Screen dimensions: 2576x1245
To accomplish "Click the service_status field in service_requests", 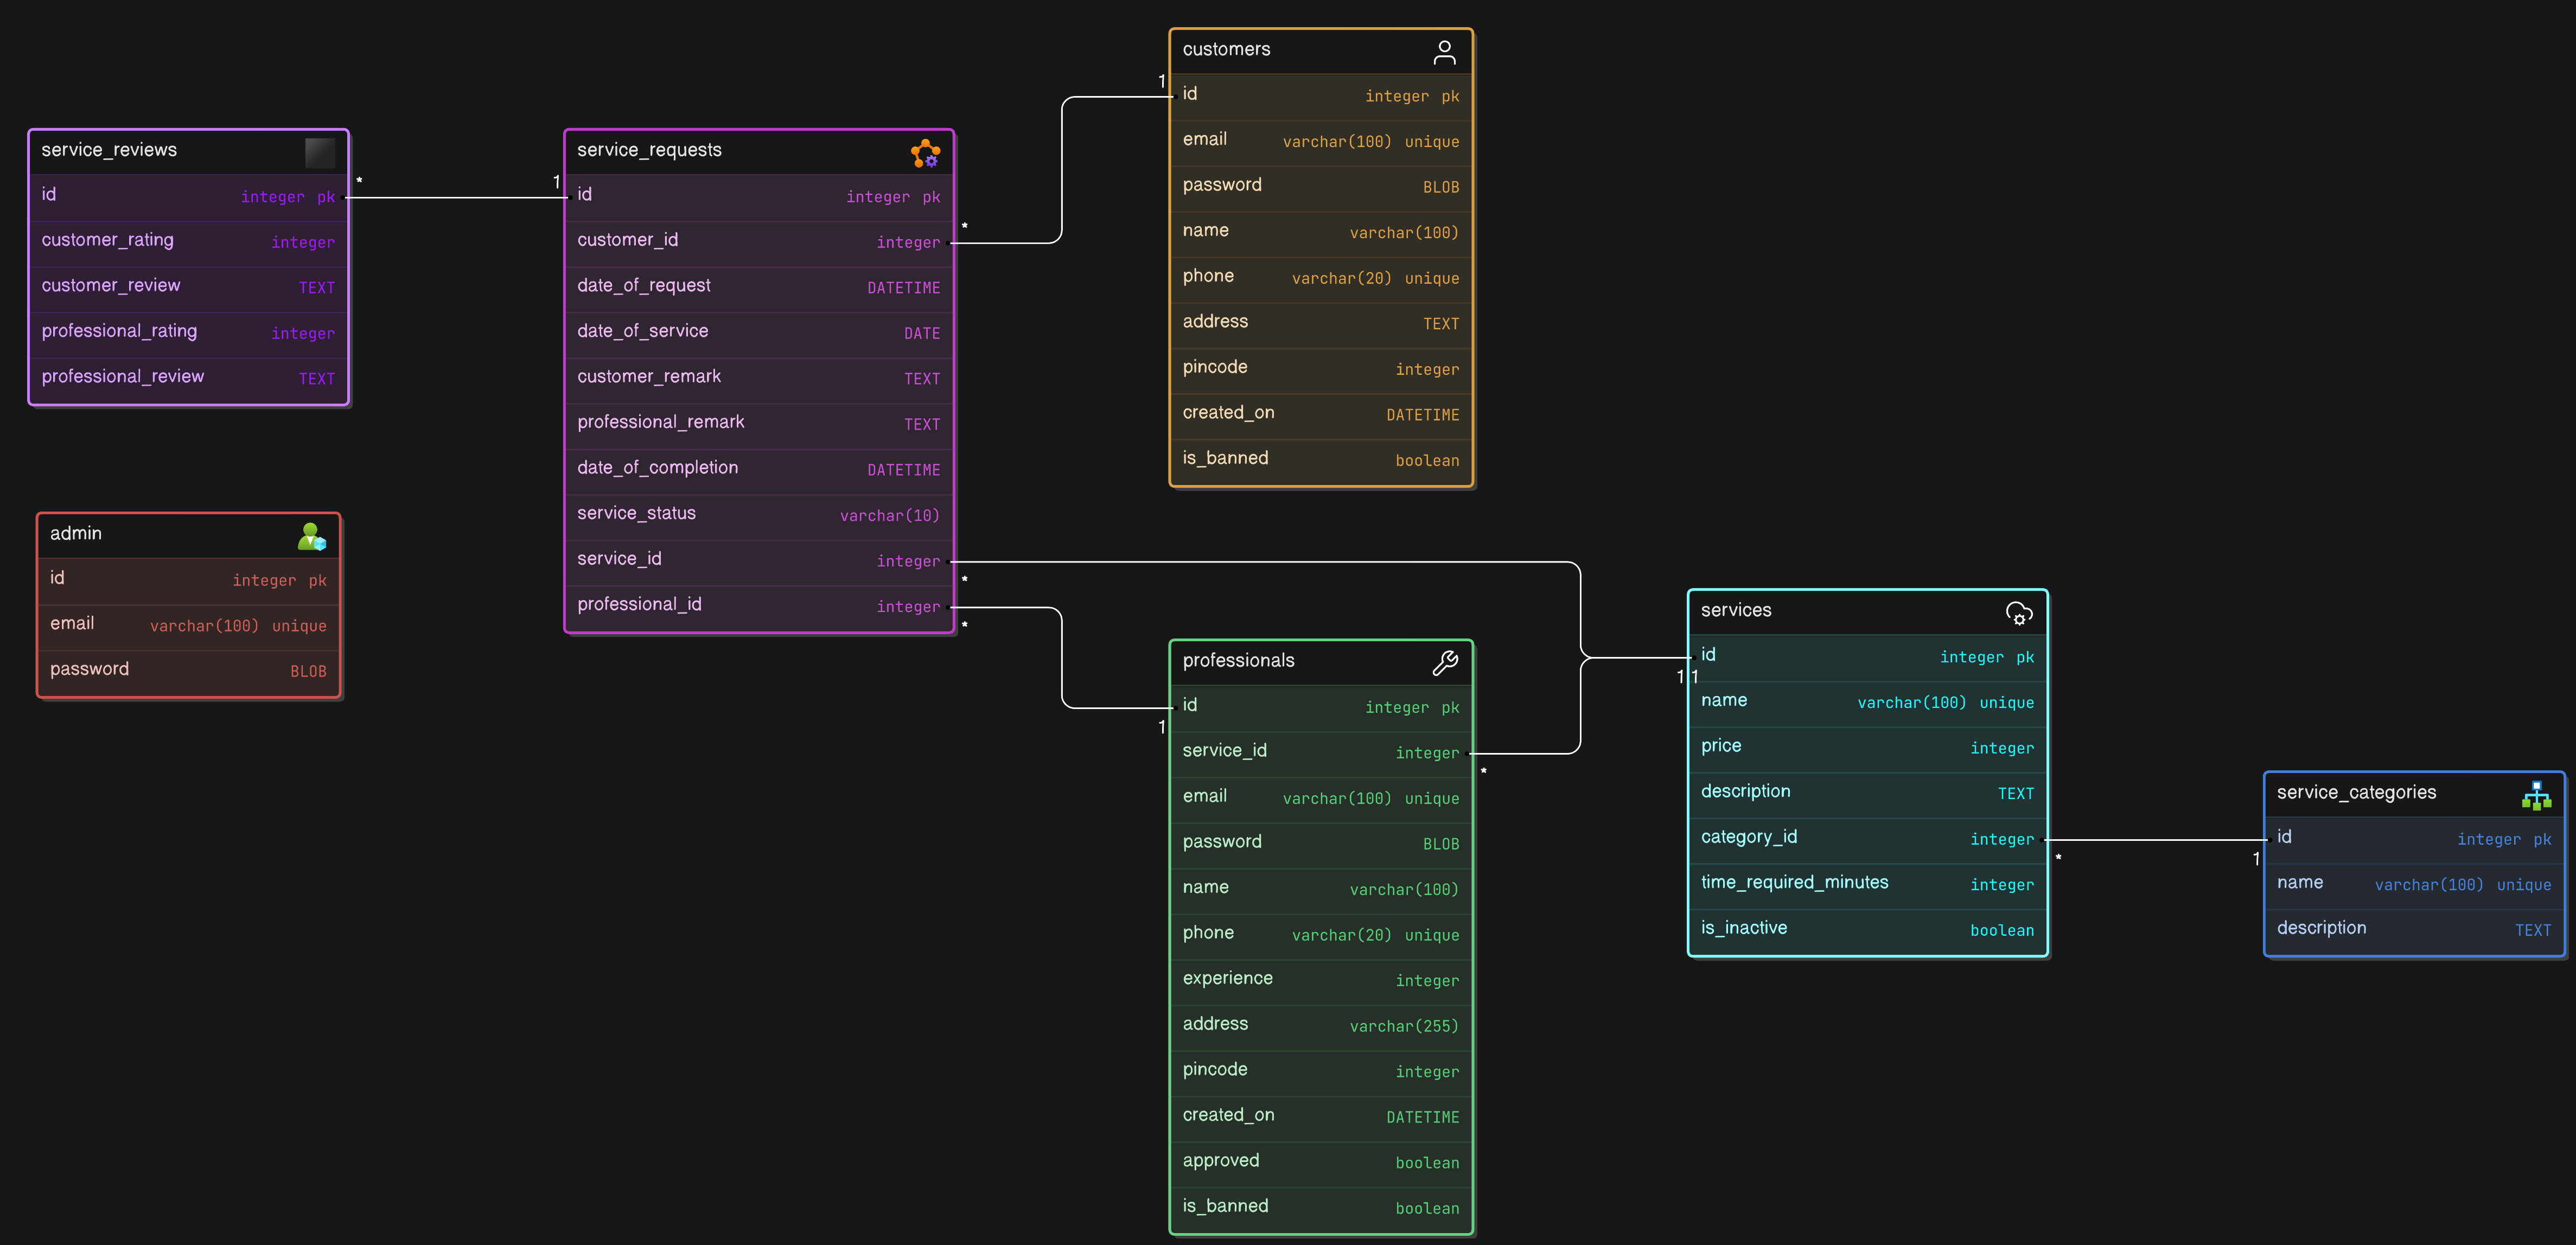I will (757, 513).
